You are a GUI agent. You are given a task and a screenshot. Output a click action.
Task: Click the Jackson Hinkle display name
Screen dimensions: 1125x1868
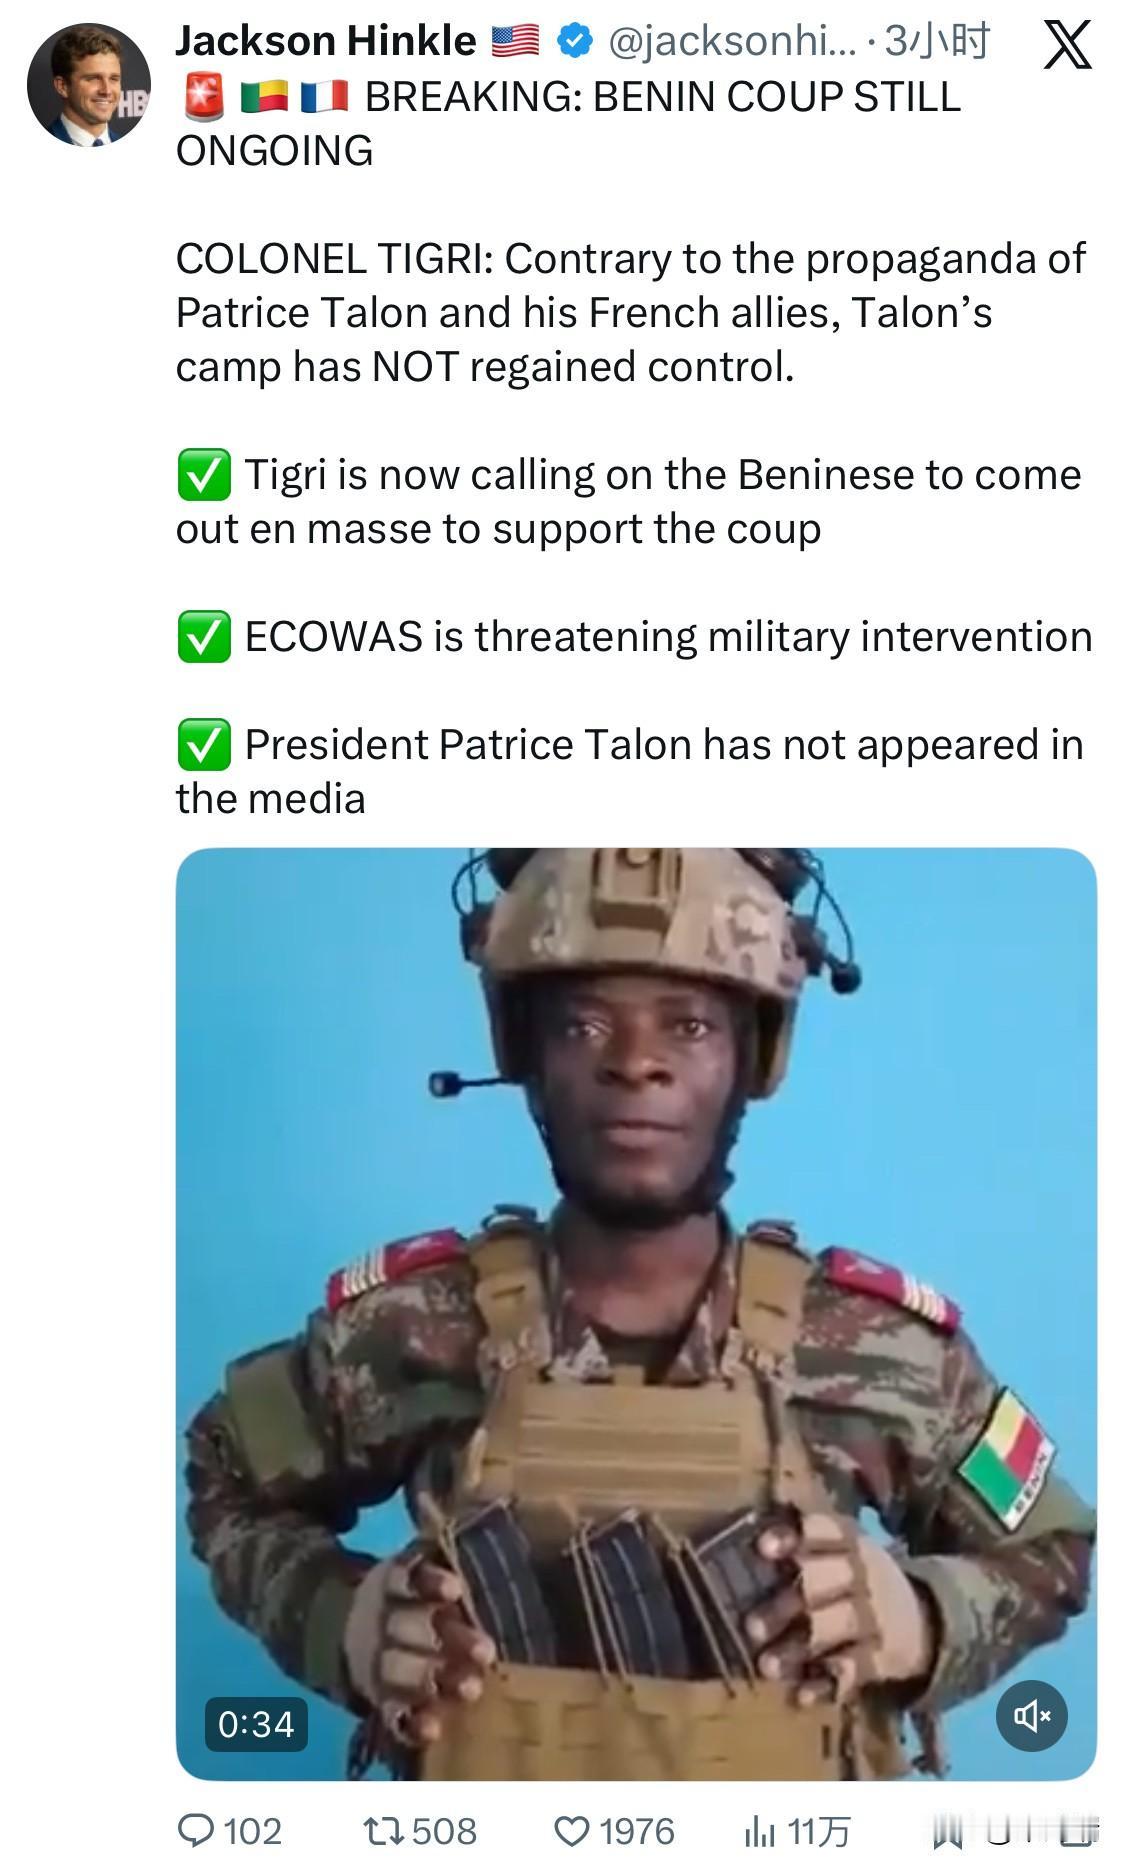point(326,41)
